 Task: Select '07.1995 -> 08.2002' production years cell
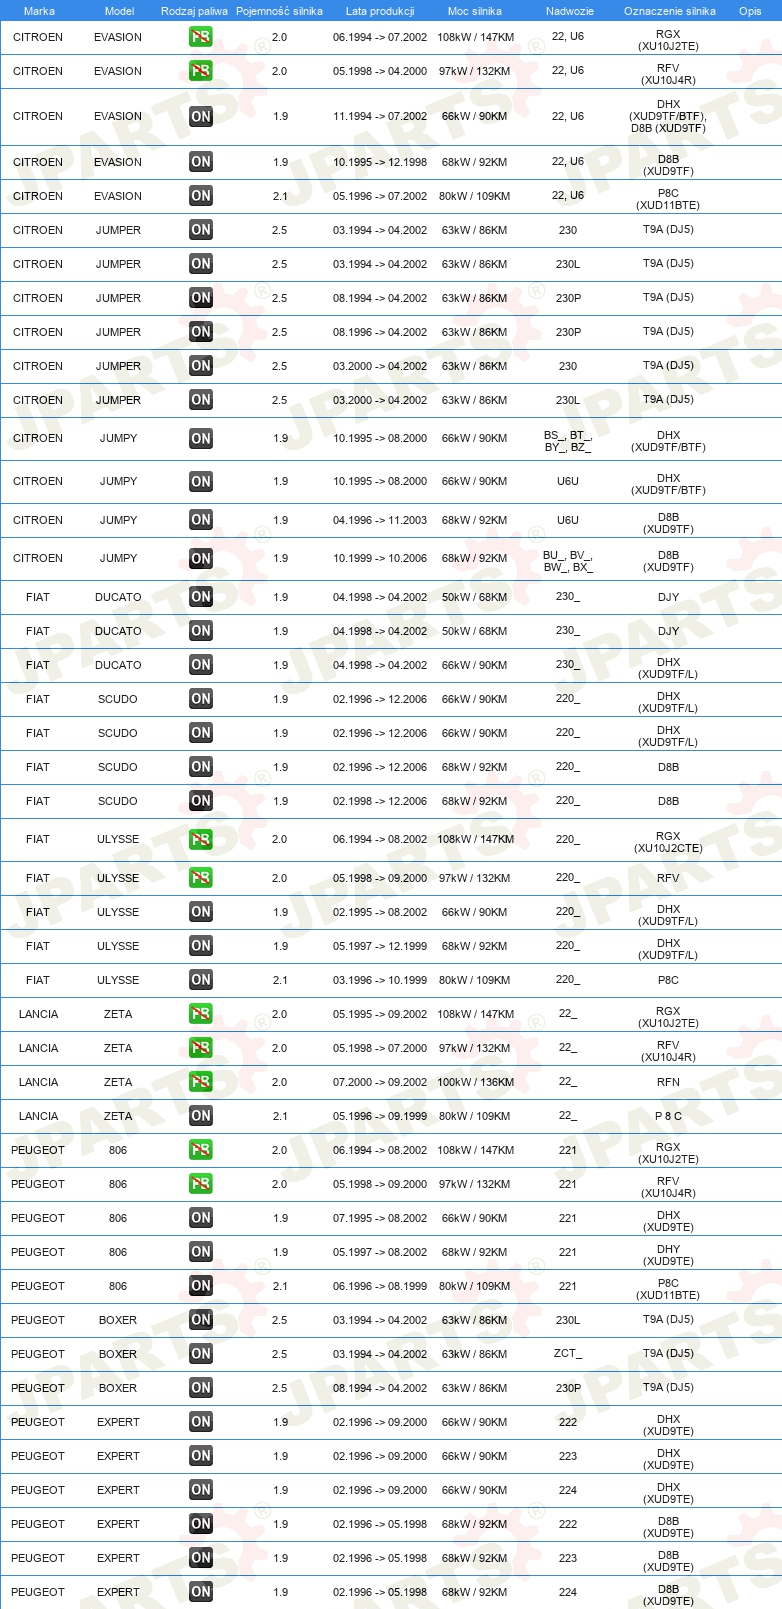[380, 1218]
